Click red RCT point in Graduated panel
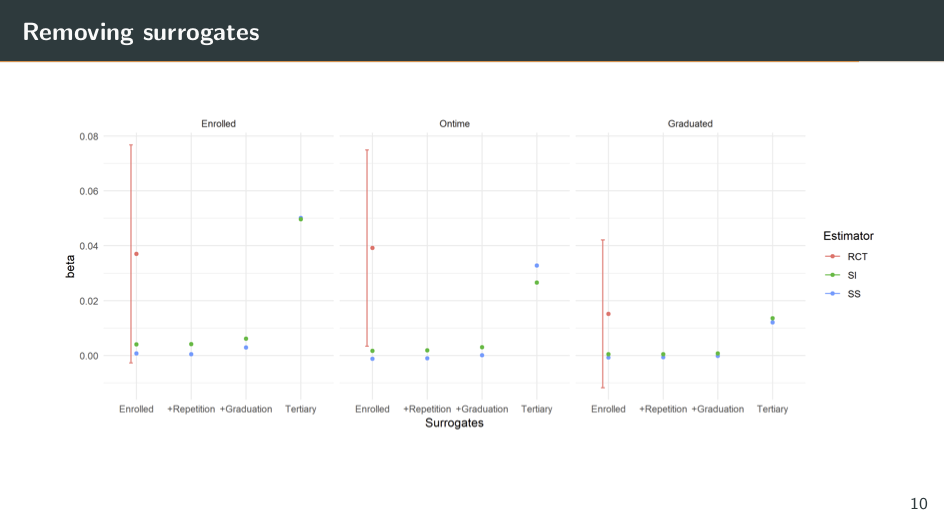This screenshot has width=944, height=531. pyautogui.click(x=608, y=314)
